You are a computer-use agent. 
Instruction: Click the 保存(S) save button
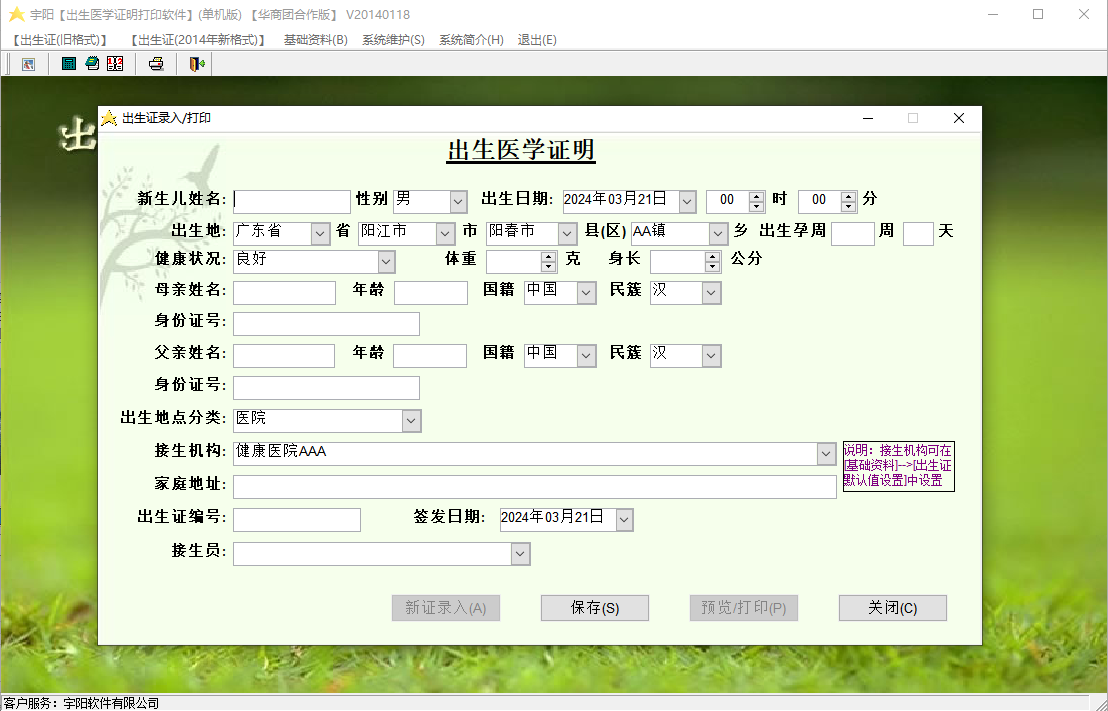[595, 608]
